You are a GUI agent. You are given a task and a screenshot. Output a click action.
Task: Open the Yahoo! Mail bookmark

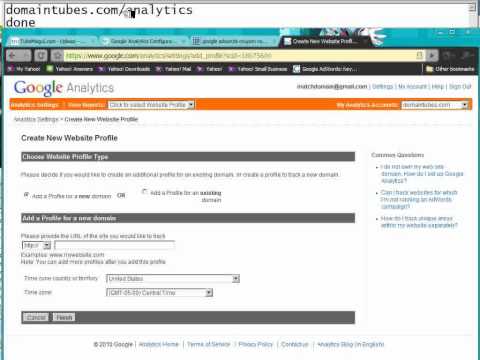[173, 69]
